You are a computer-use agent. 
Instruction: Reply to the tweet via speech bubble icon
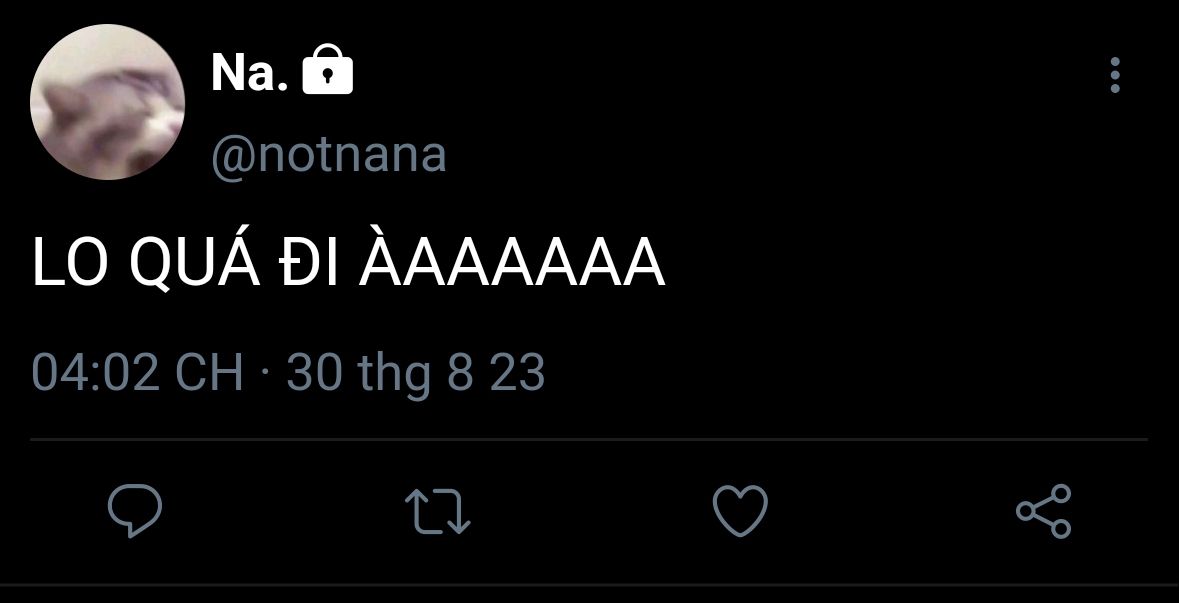[x=135, y=510]
